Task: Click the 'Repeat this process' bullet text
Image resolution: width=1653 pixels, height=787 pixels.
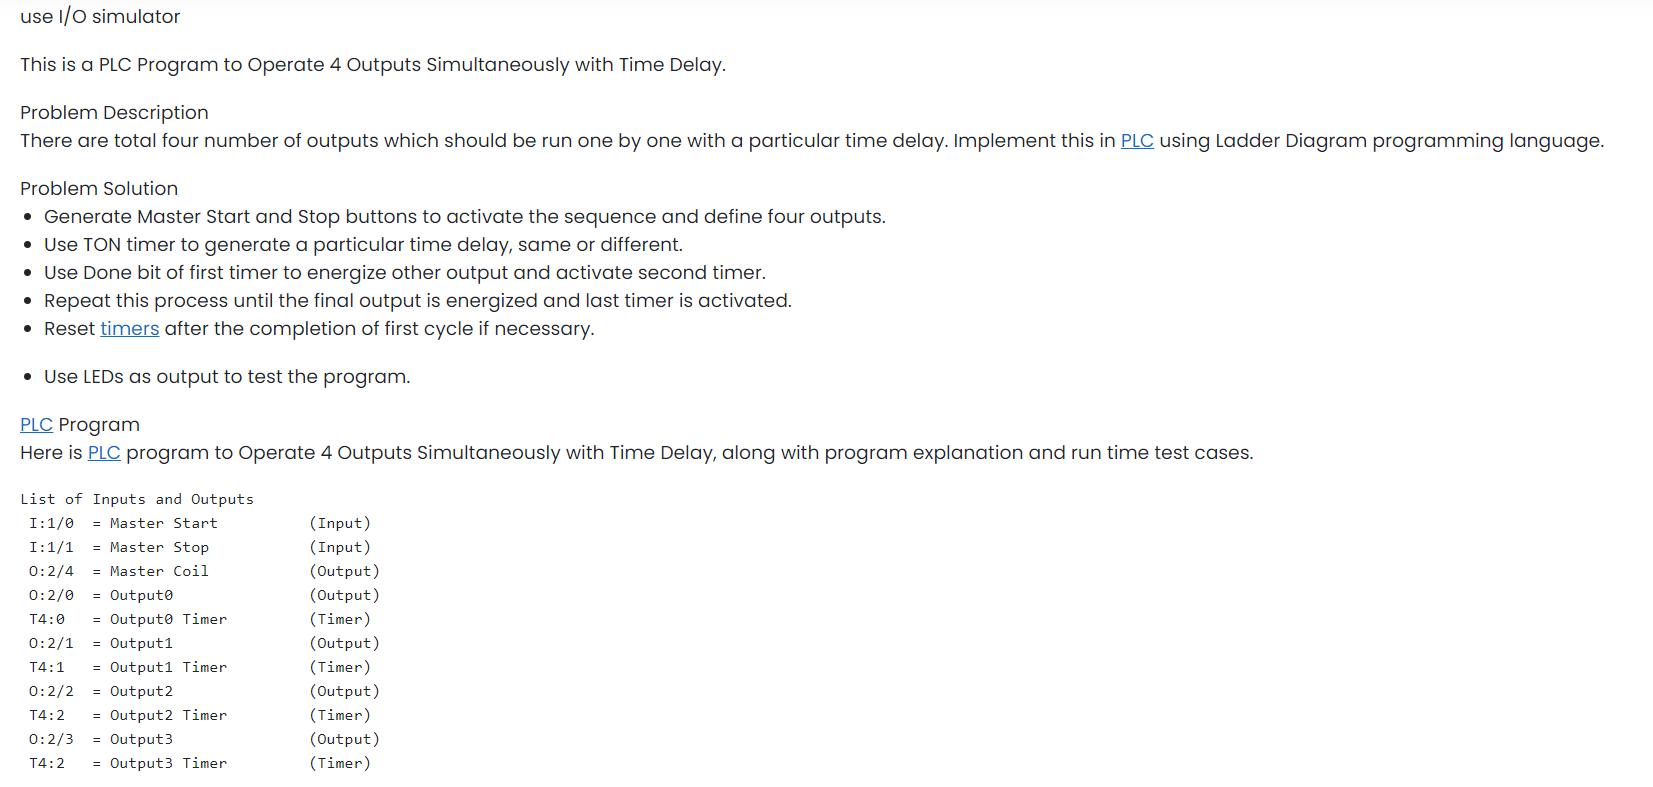Action: (418, 301)
